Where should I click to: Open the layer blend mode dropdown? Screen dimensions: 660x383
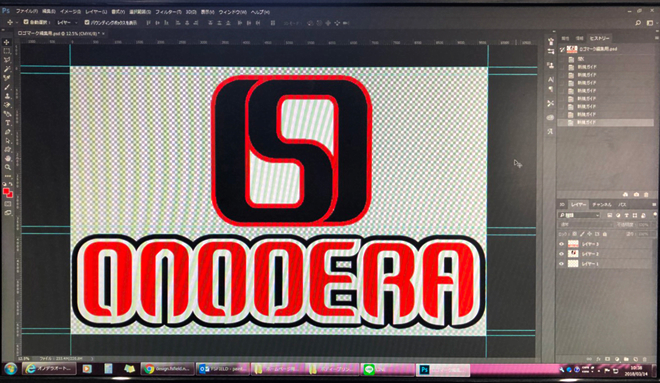click(586, 225)
